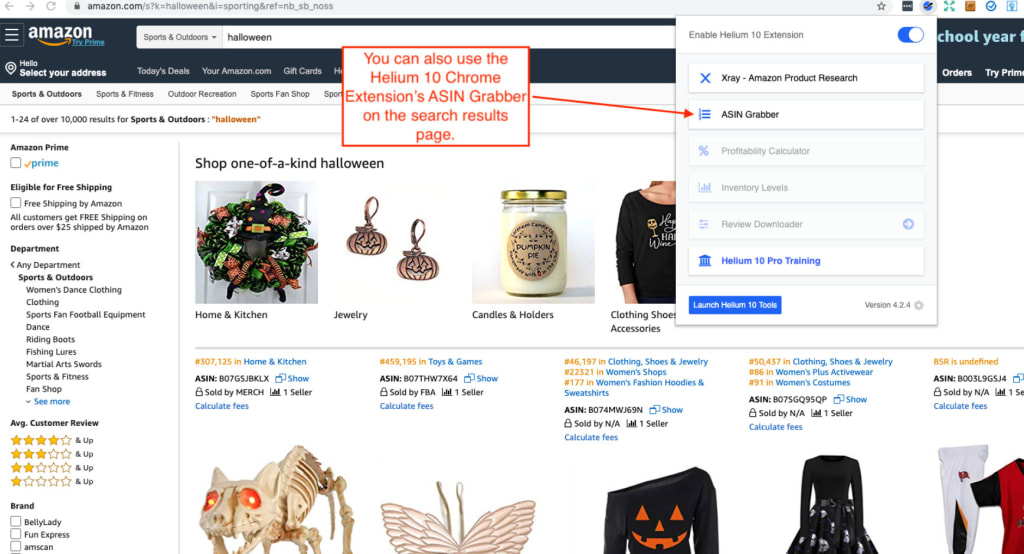Click Launch Helium 10 Tools button
Image resolution: width=1024 pixels, height=554 pixels.
[735, 305]
